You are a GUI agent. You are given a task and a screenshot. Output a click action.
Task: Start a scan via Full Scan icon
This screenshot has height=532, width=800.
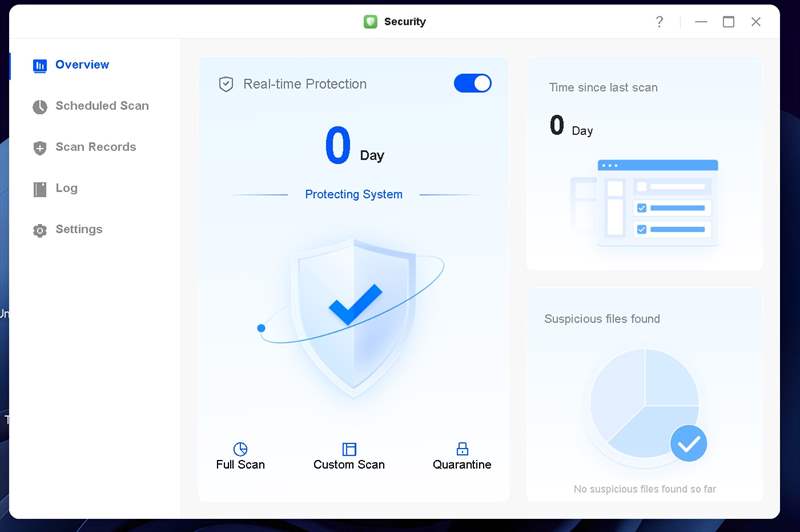click(240, 449)
